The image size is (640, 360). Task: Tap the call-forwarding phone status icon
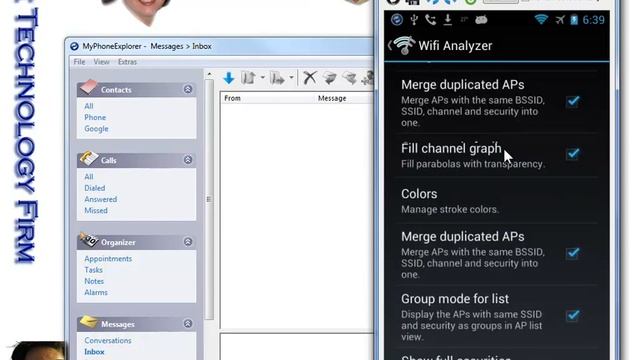pos(430,20)
